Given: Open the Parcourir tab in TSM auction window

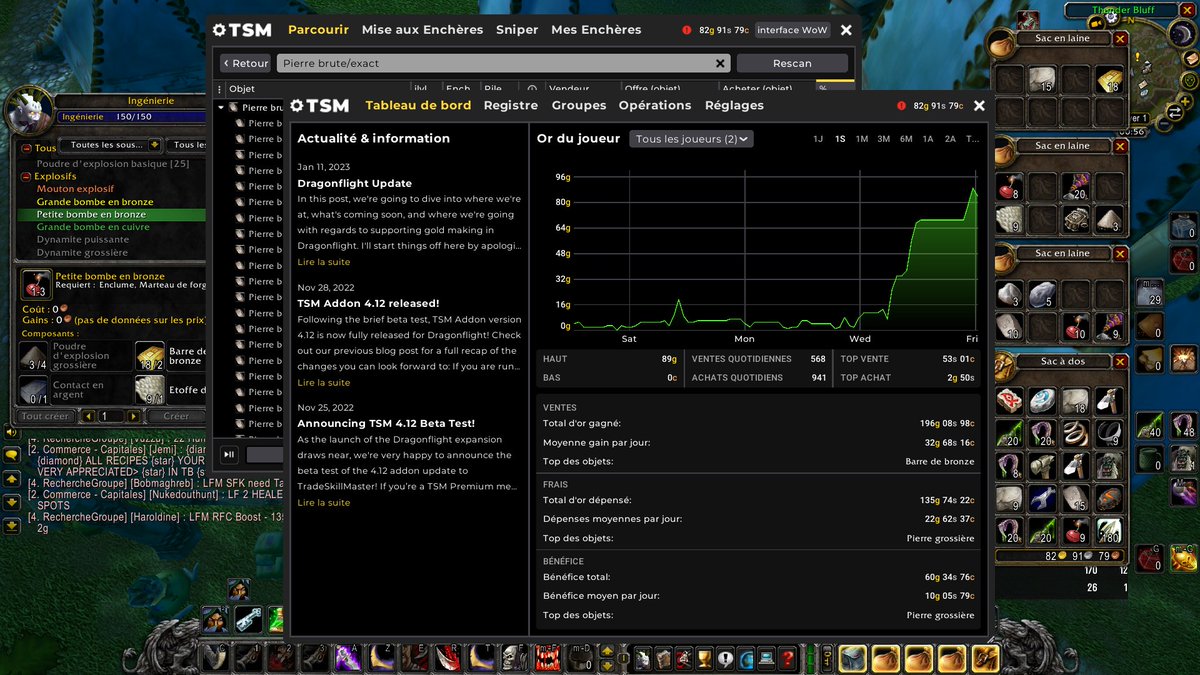Looking at the screenshot, I should [318, 30].
